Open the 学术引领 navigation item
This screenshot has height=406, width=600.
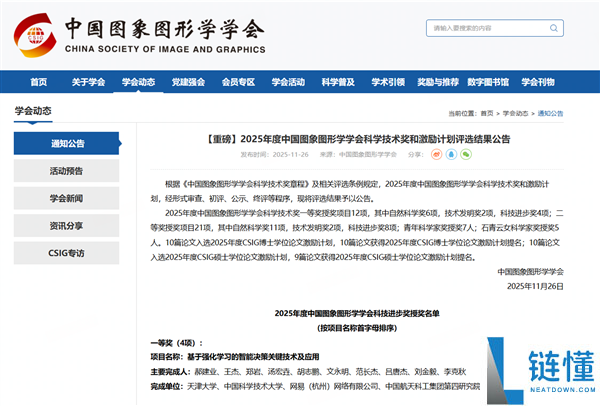pos(388,82)
